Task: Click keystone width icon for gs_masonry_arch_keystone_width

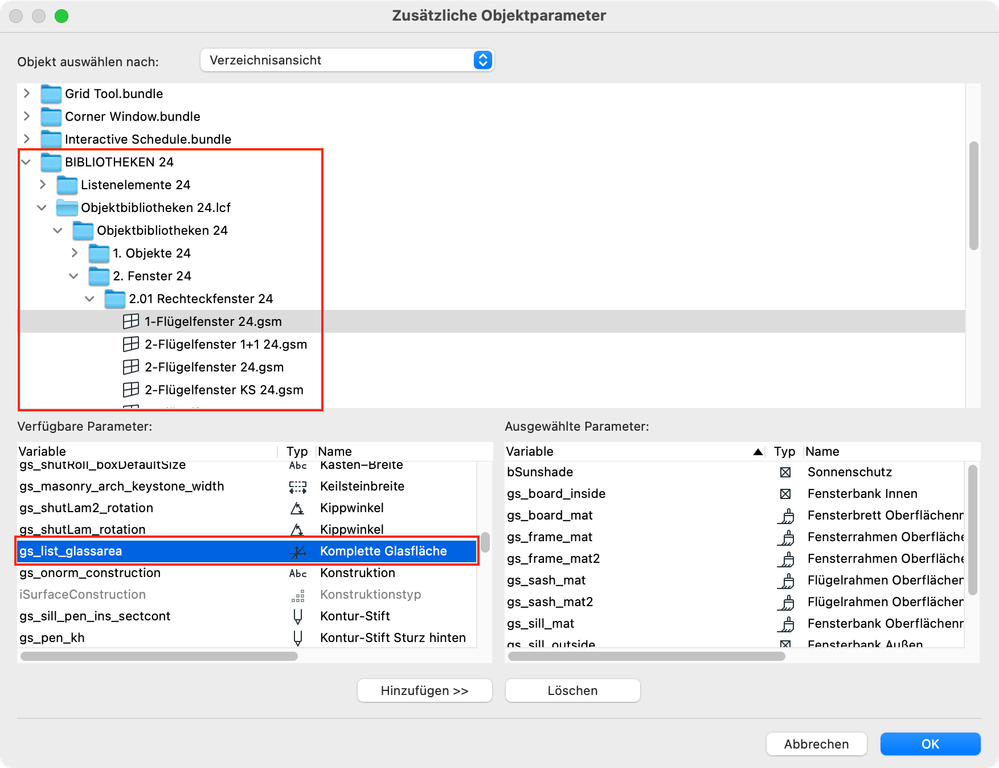Action: pyautogui.click(x=297, y=487)
